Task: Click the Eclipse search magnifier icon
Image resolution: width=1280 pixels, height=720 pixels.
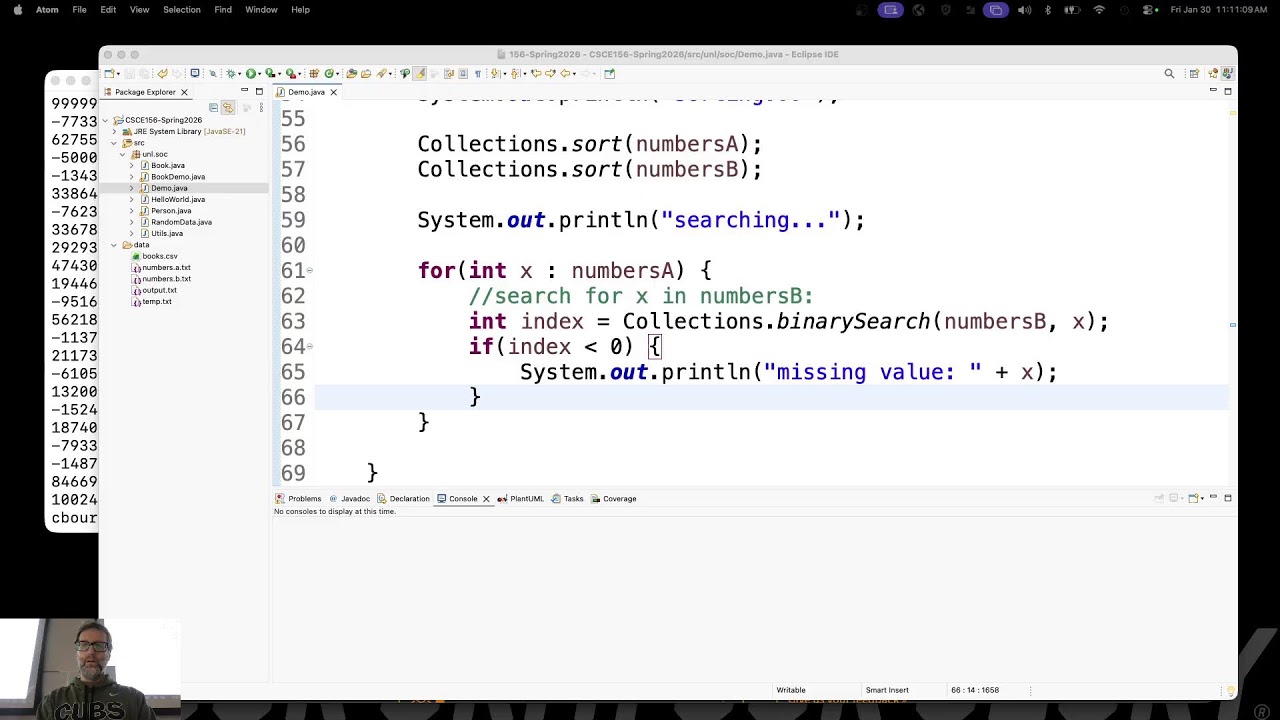Action: pyautogui.click(x=1169, y=73)
